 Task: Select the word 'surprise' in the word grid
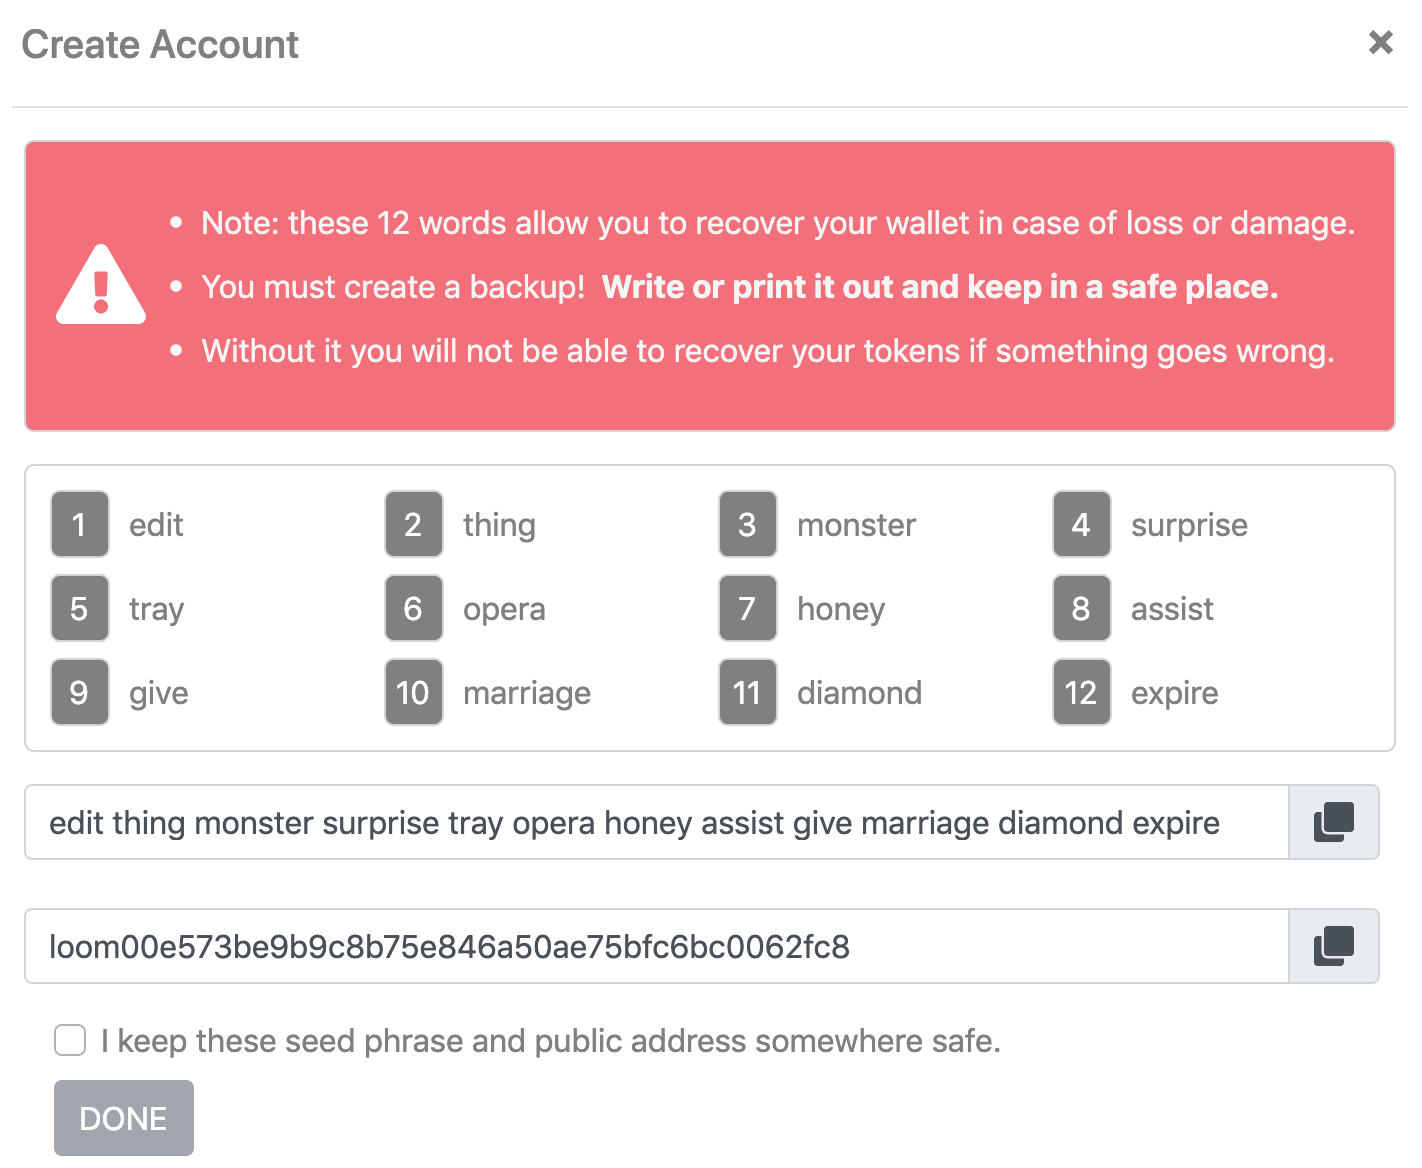(1189, 524)
